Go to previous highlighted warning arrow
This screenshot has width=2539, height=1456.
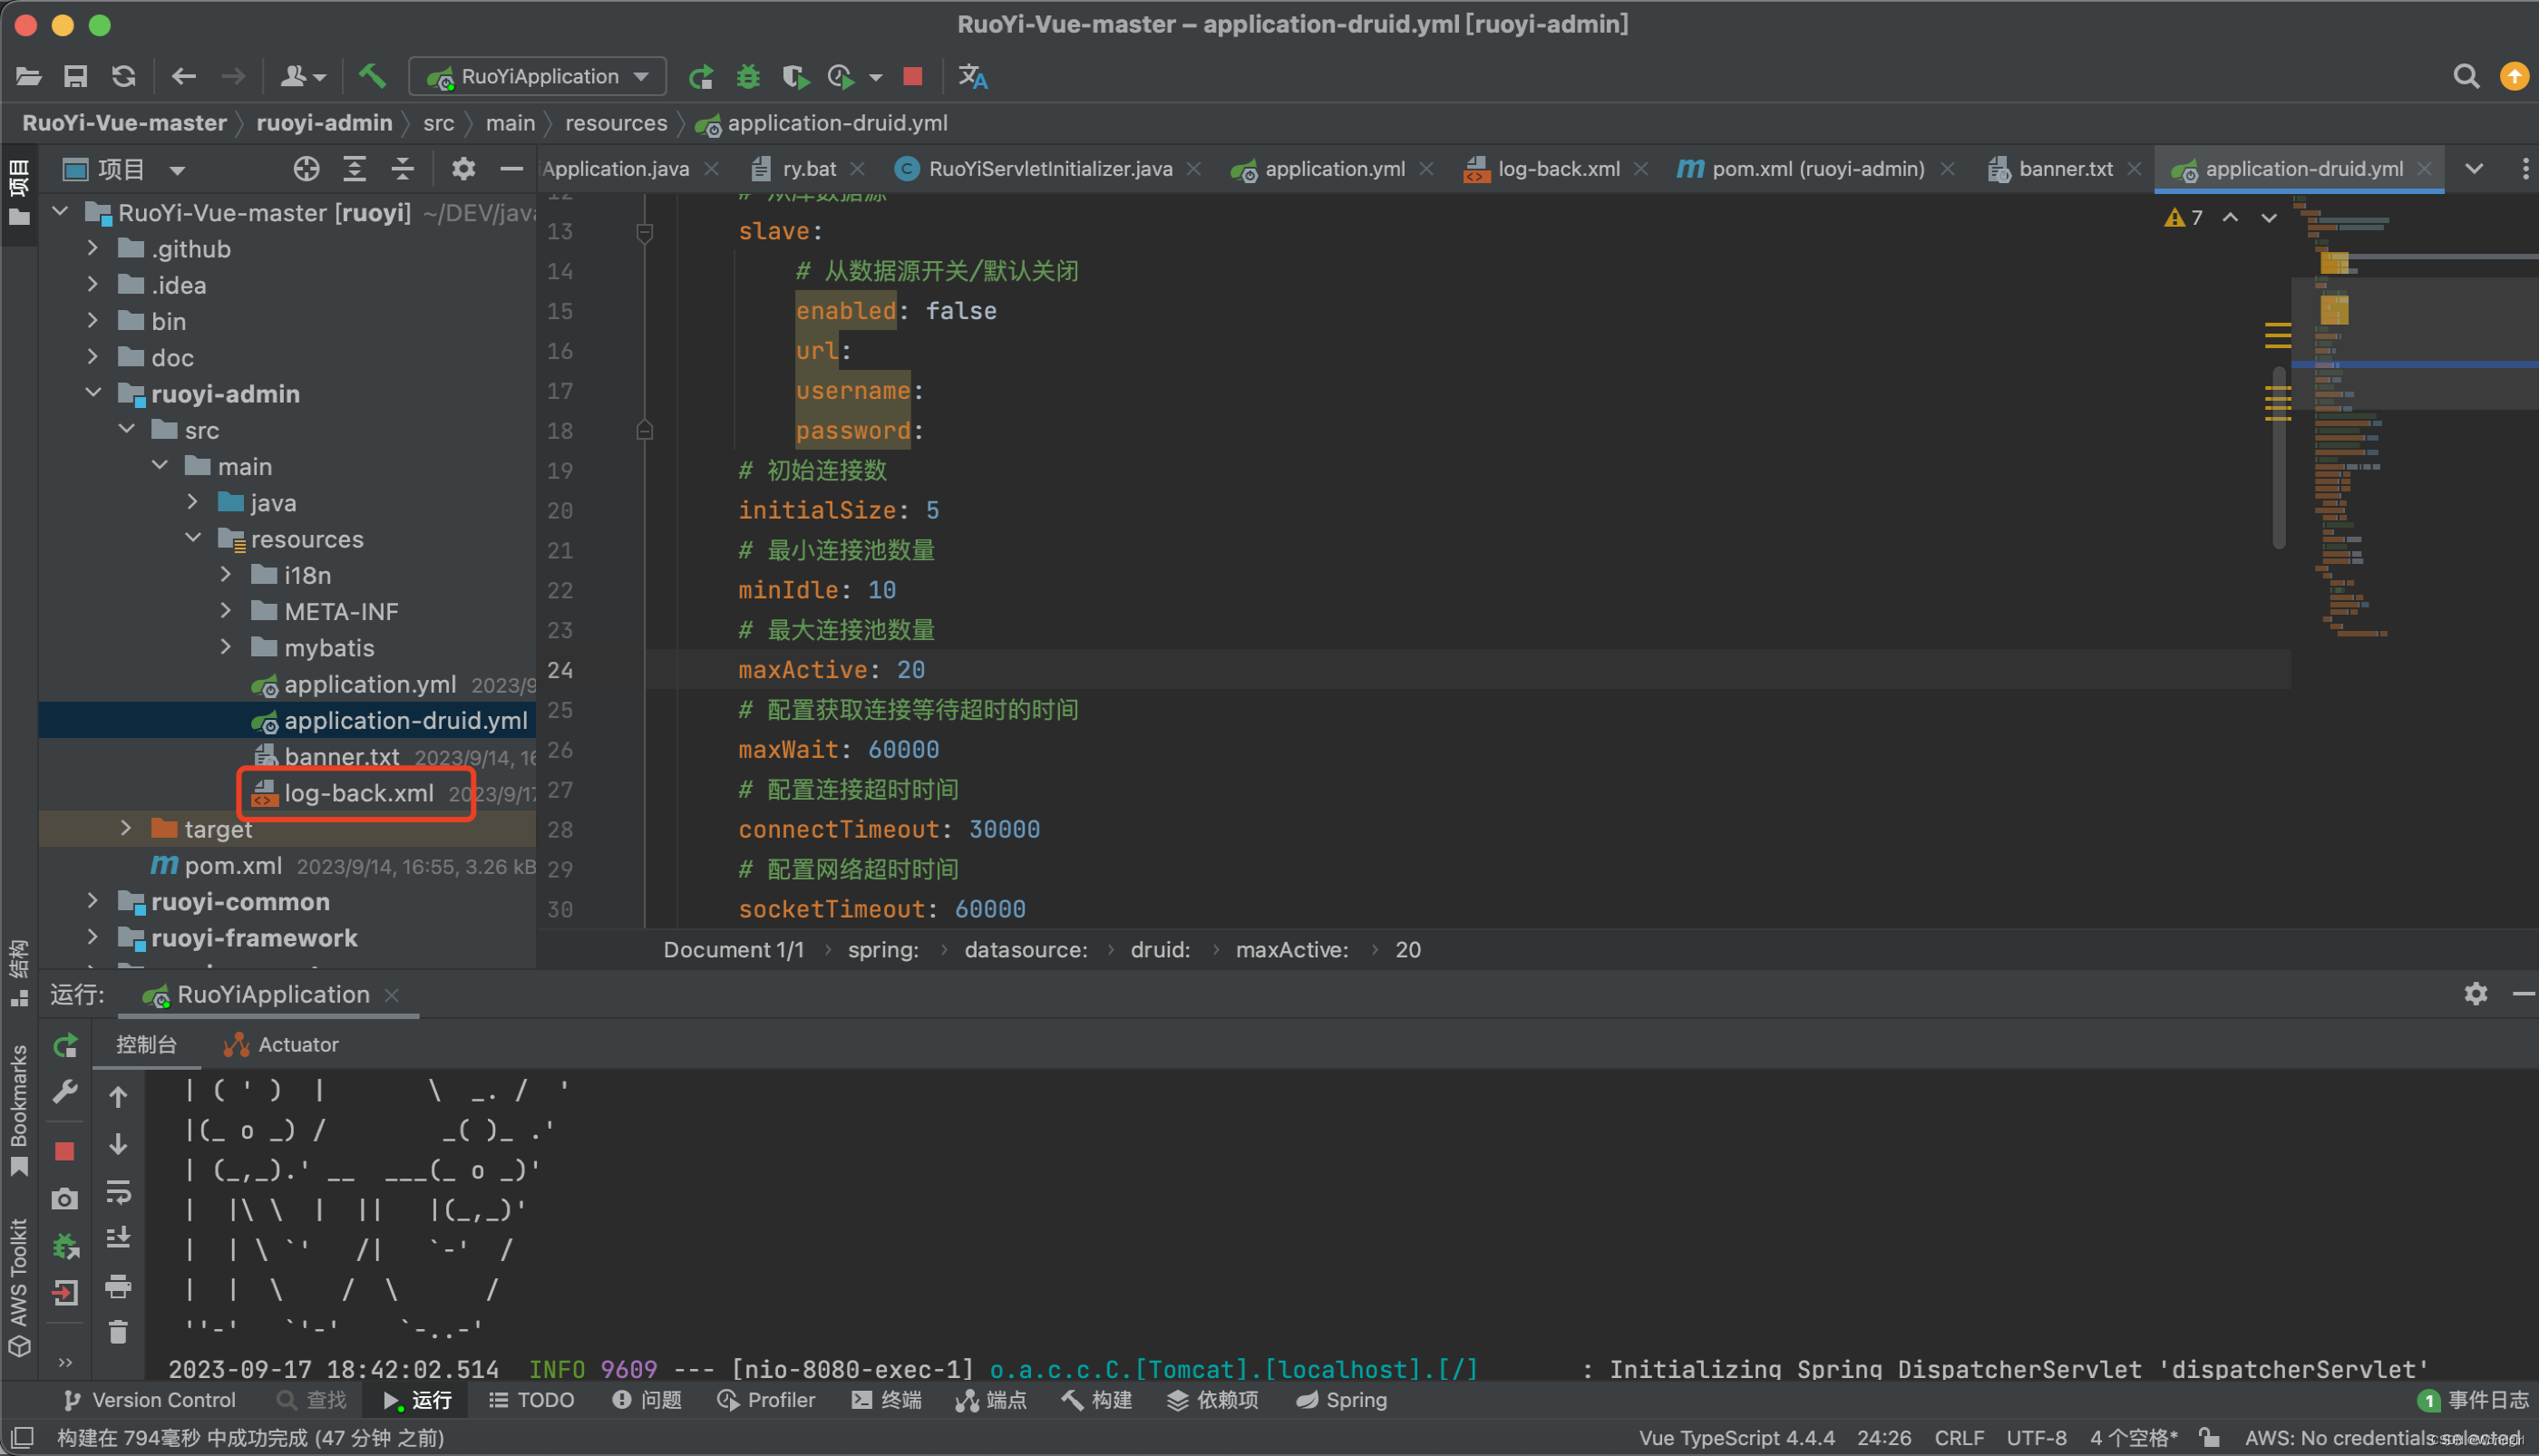2230,218
